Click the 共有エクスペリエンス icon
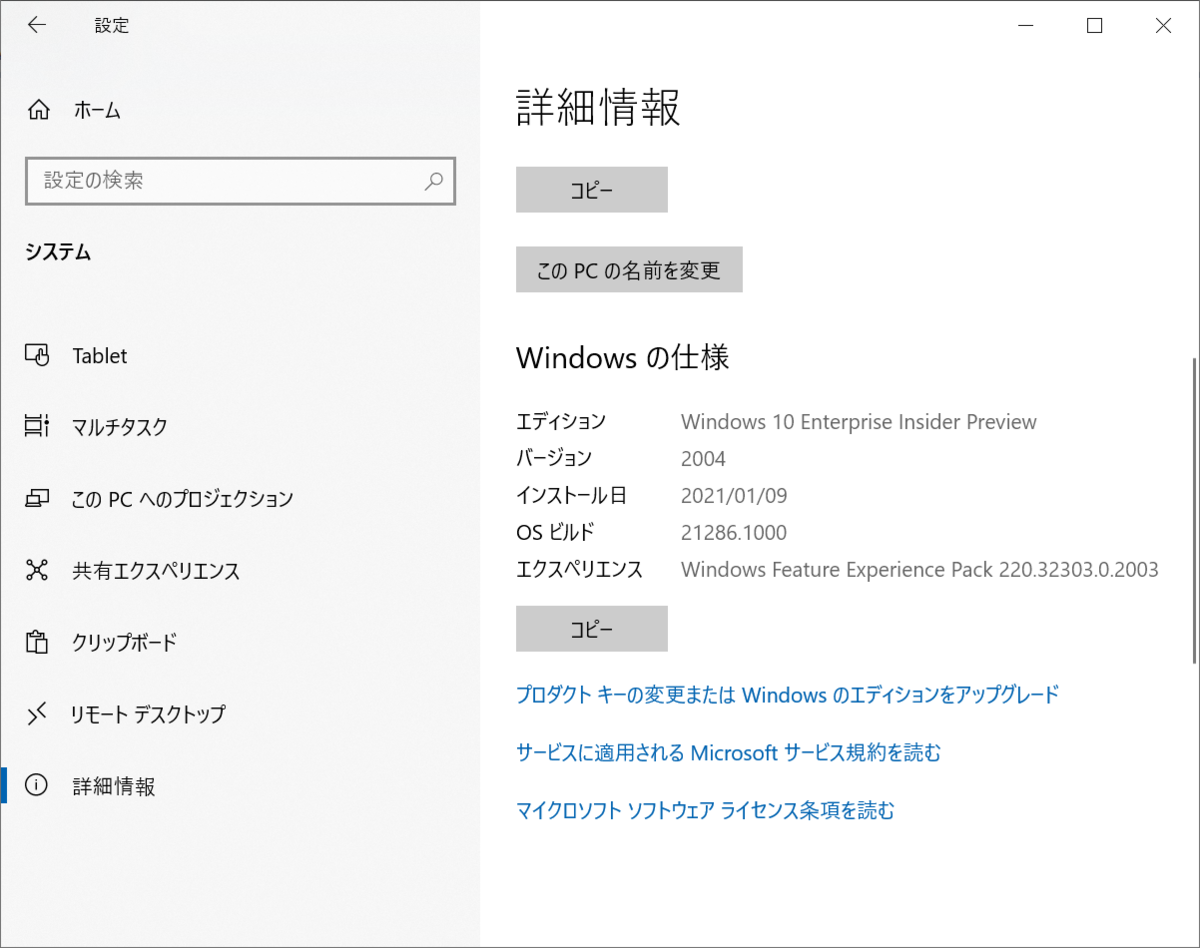The width and height of the screenshot is (1200, 948). 37,571
